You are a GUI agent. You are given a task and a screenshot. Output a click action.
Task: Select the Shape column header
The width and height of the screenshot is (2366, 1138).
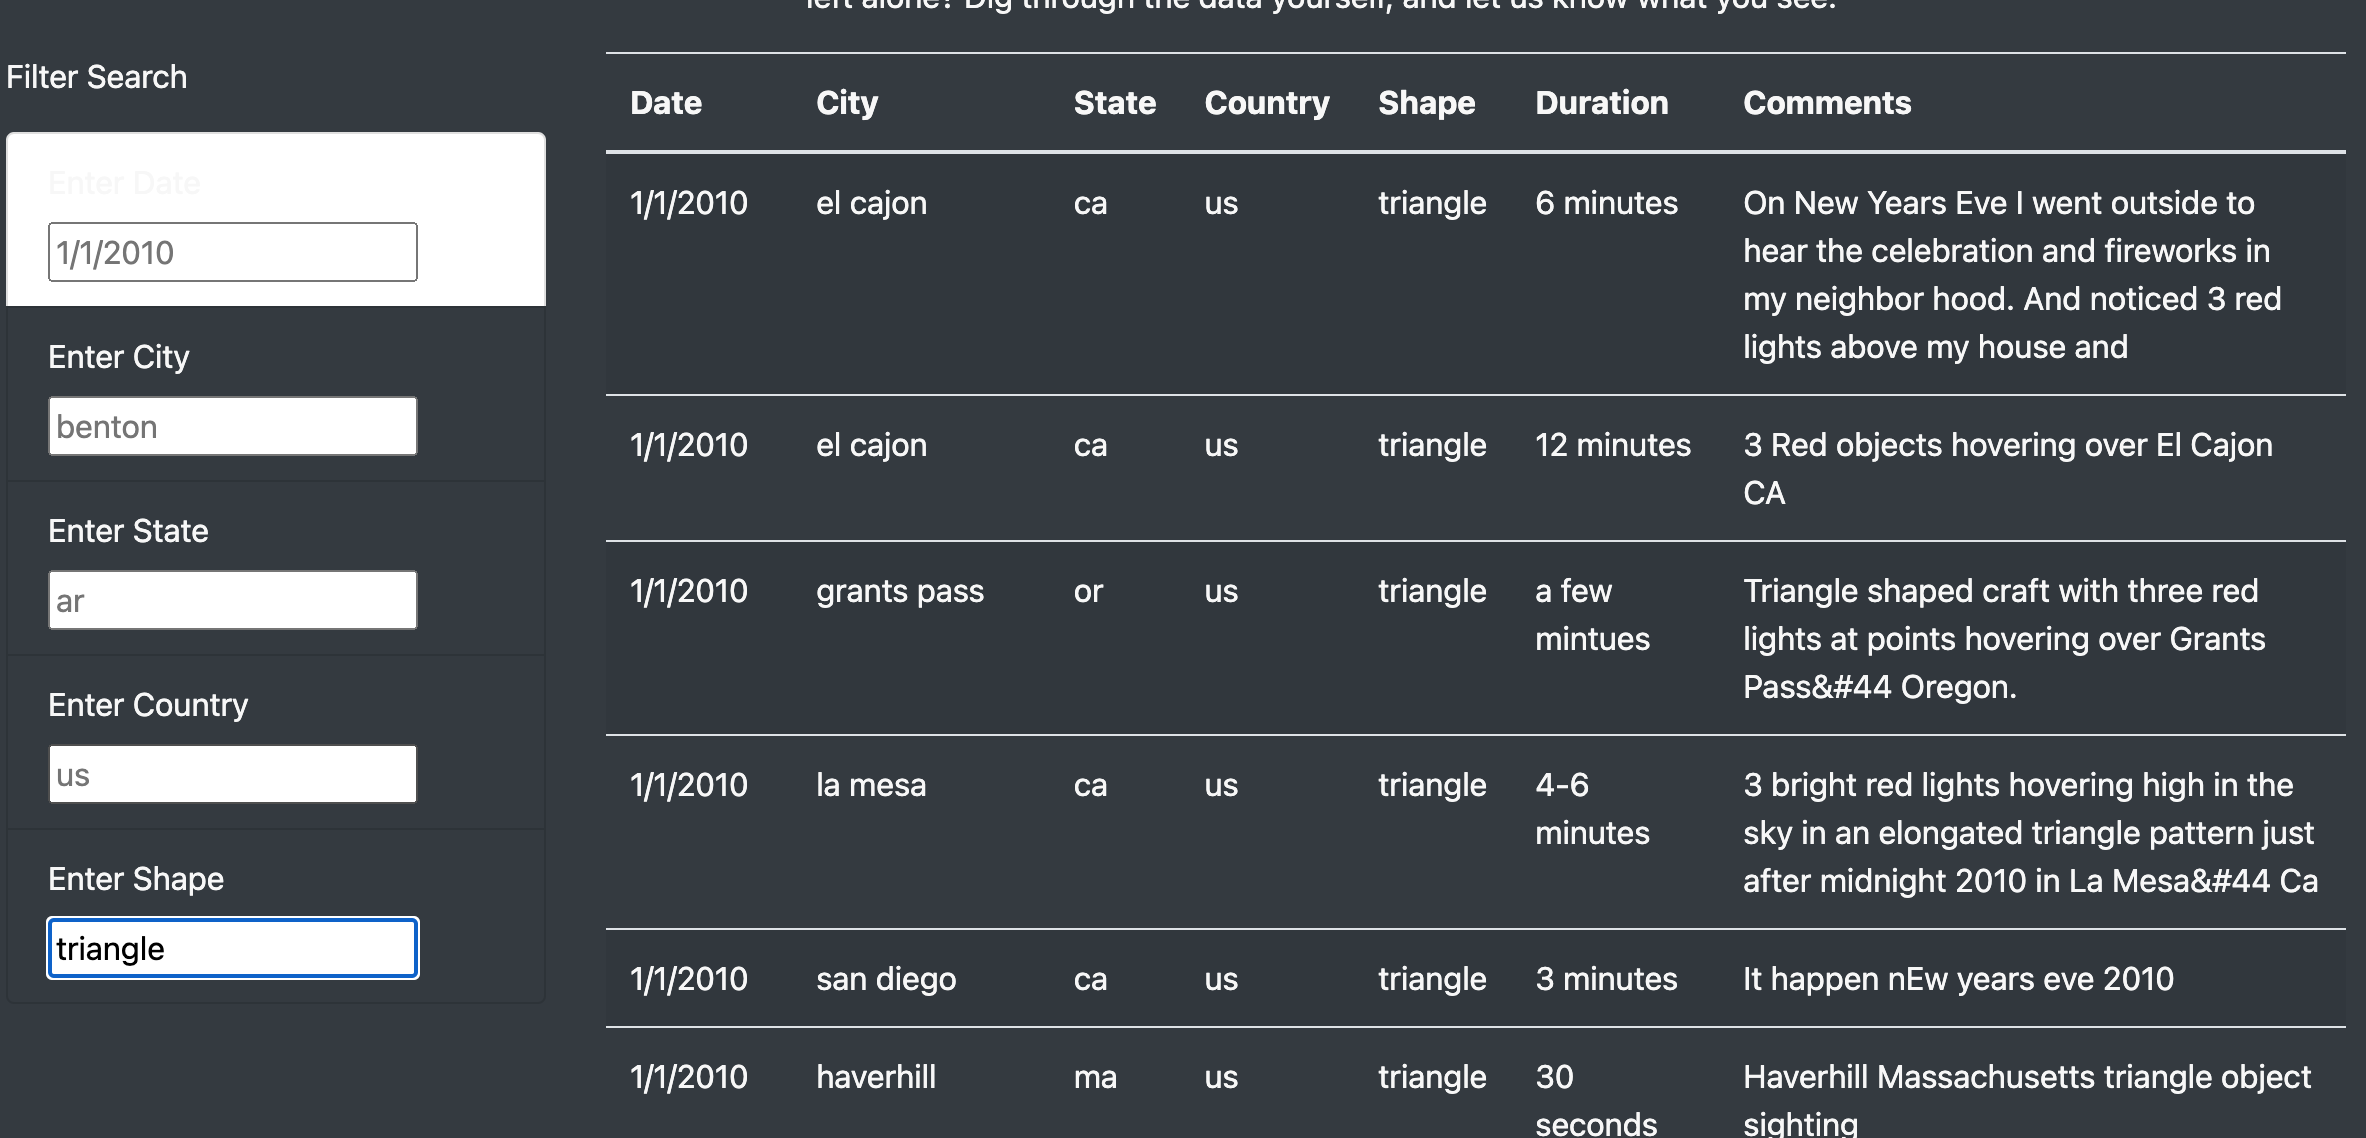(x=1427, y=102)
